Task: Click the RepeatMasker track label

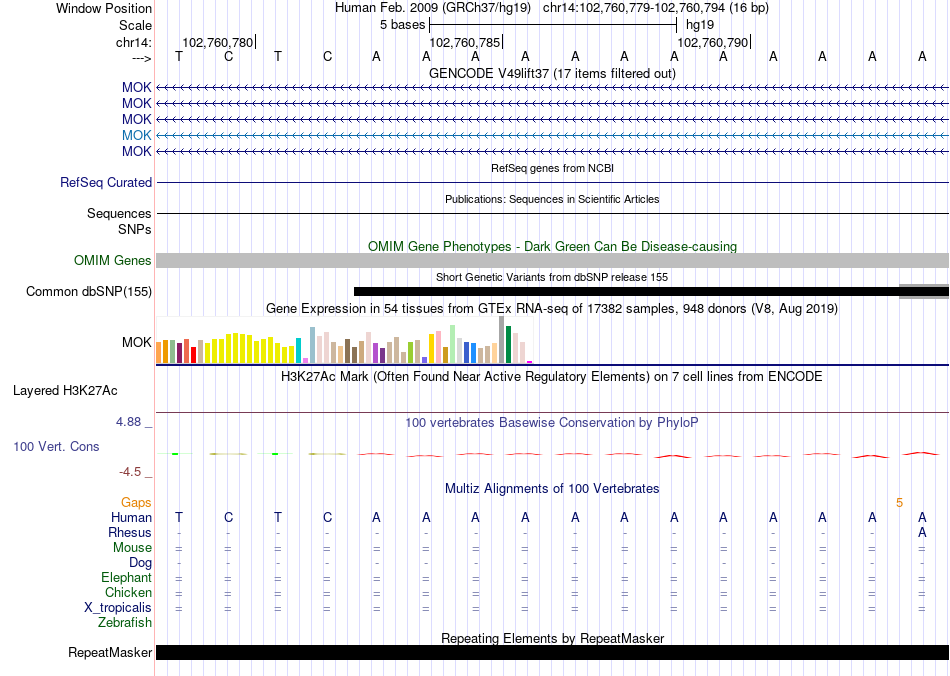Action: pos(110,652)
